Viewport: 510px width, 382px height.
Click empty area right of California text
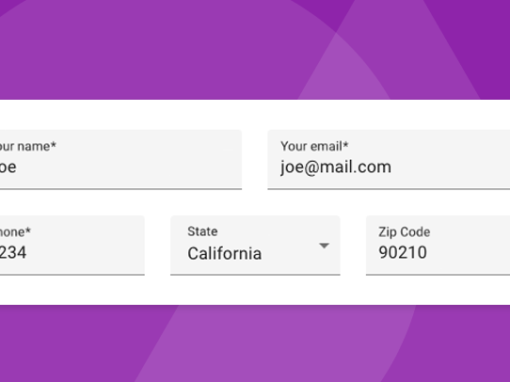click(290, 254)
